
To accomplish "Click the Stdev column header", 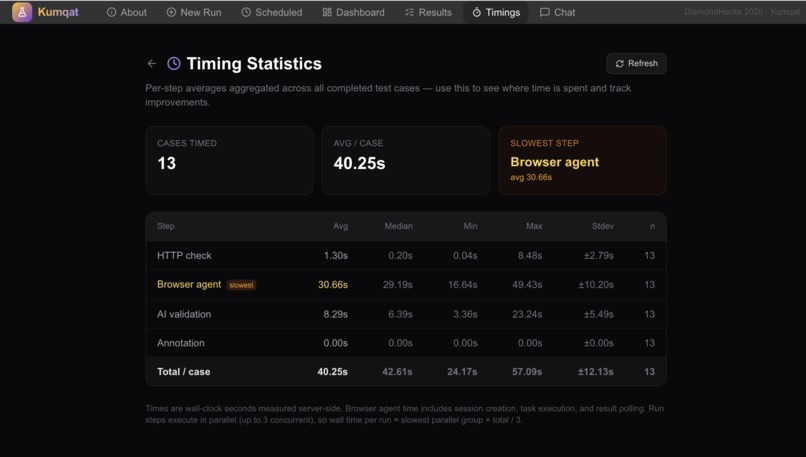I will pyautogui.click(x=602, y=226).
